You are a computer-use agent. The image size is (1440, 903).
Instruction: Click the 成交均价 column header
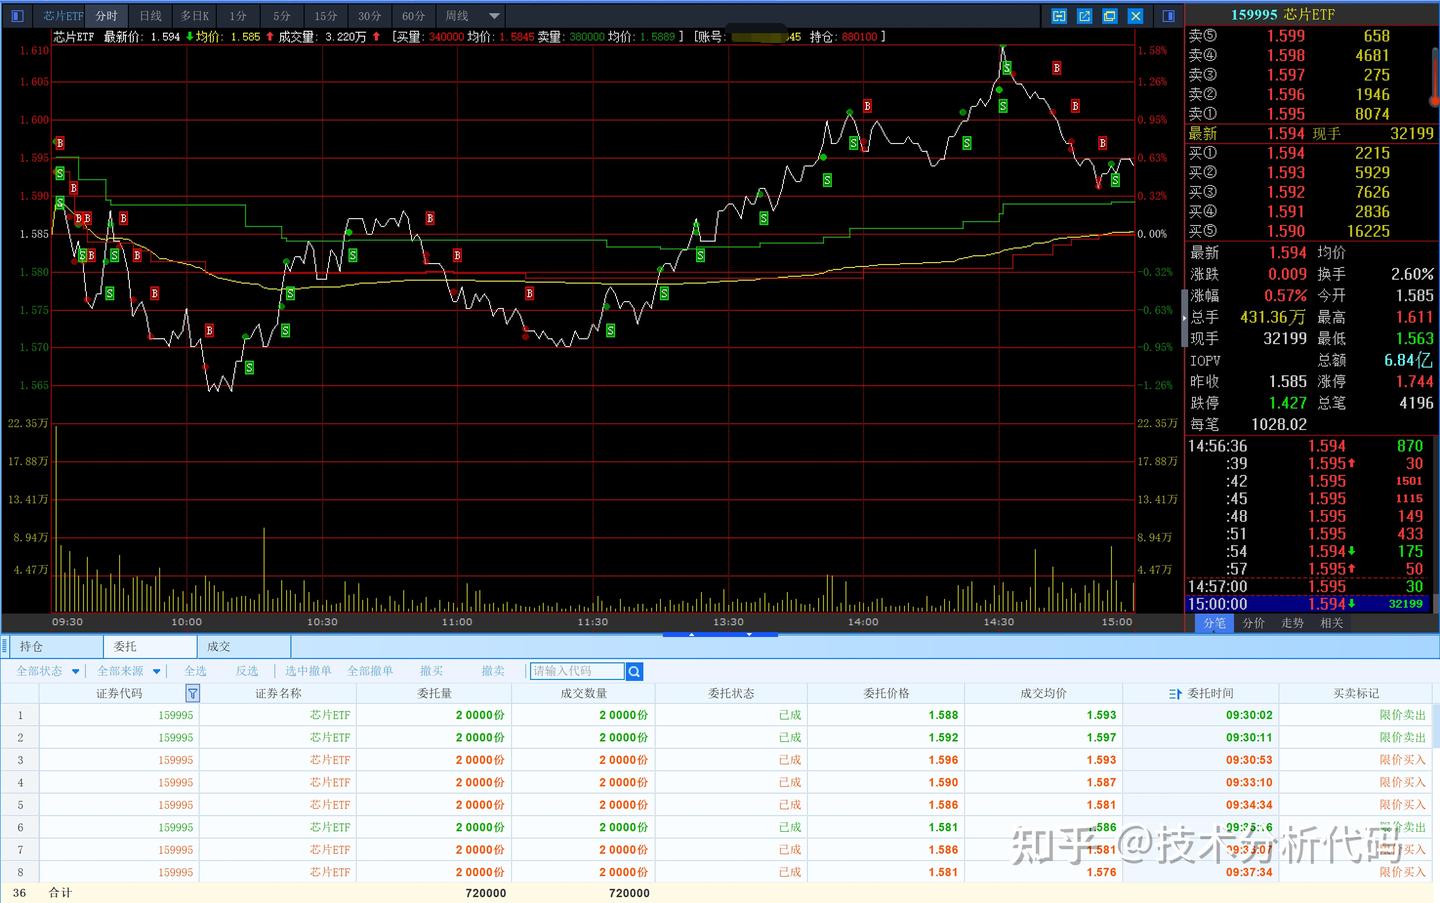(1043, 693)
